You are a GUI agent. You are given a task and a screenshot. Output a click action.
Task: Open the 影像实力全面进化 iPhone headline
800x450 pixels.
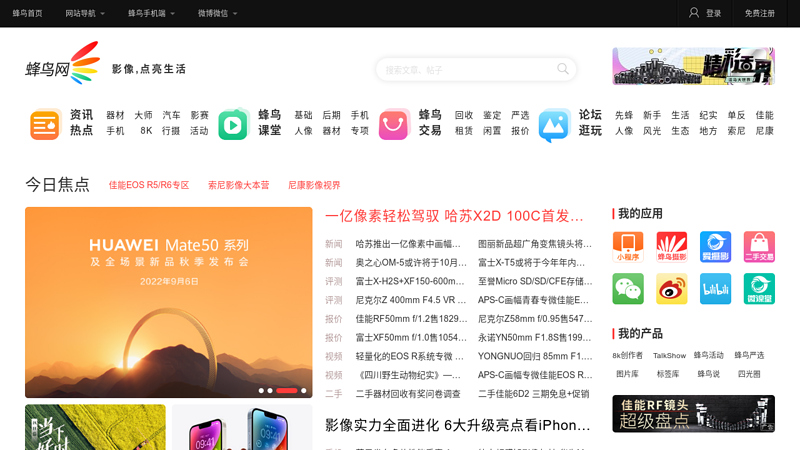[x=458, y=425]
